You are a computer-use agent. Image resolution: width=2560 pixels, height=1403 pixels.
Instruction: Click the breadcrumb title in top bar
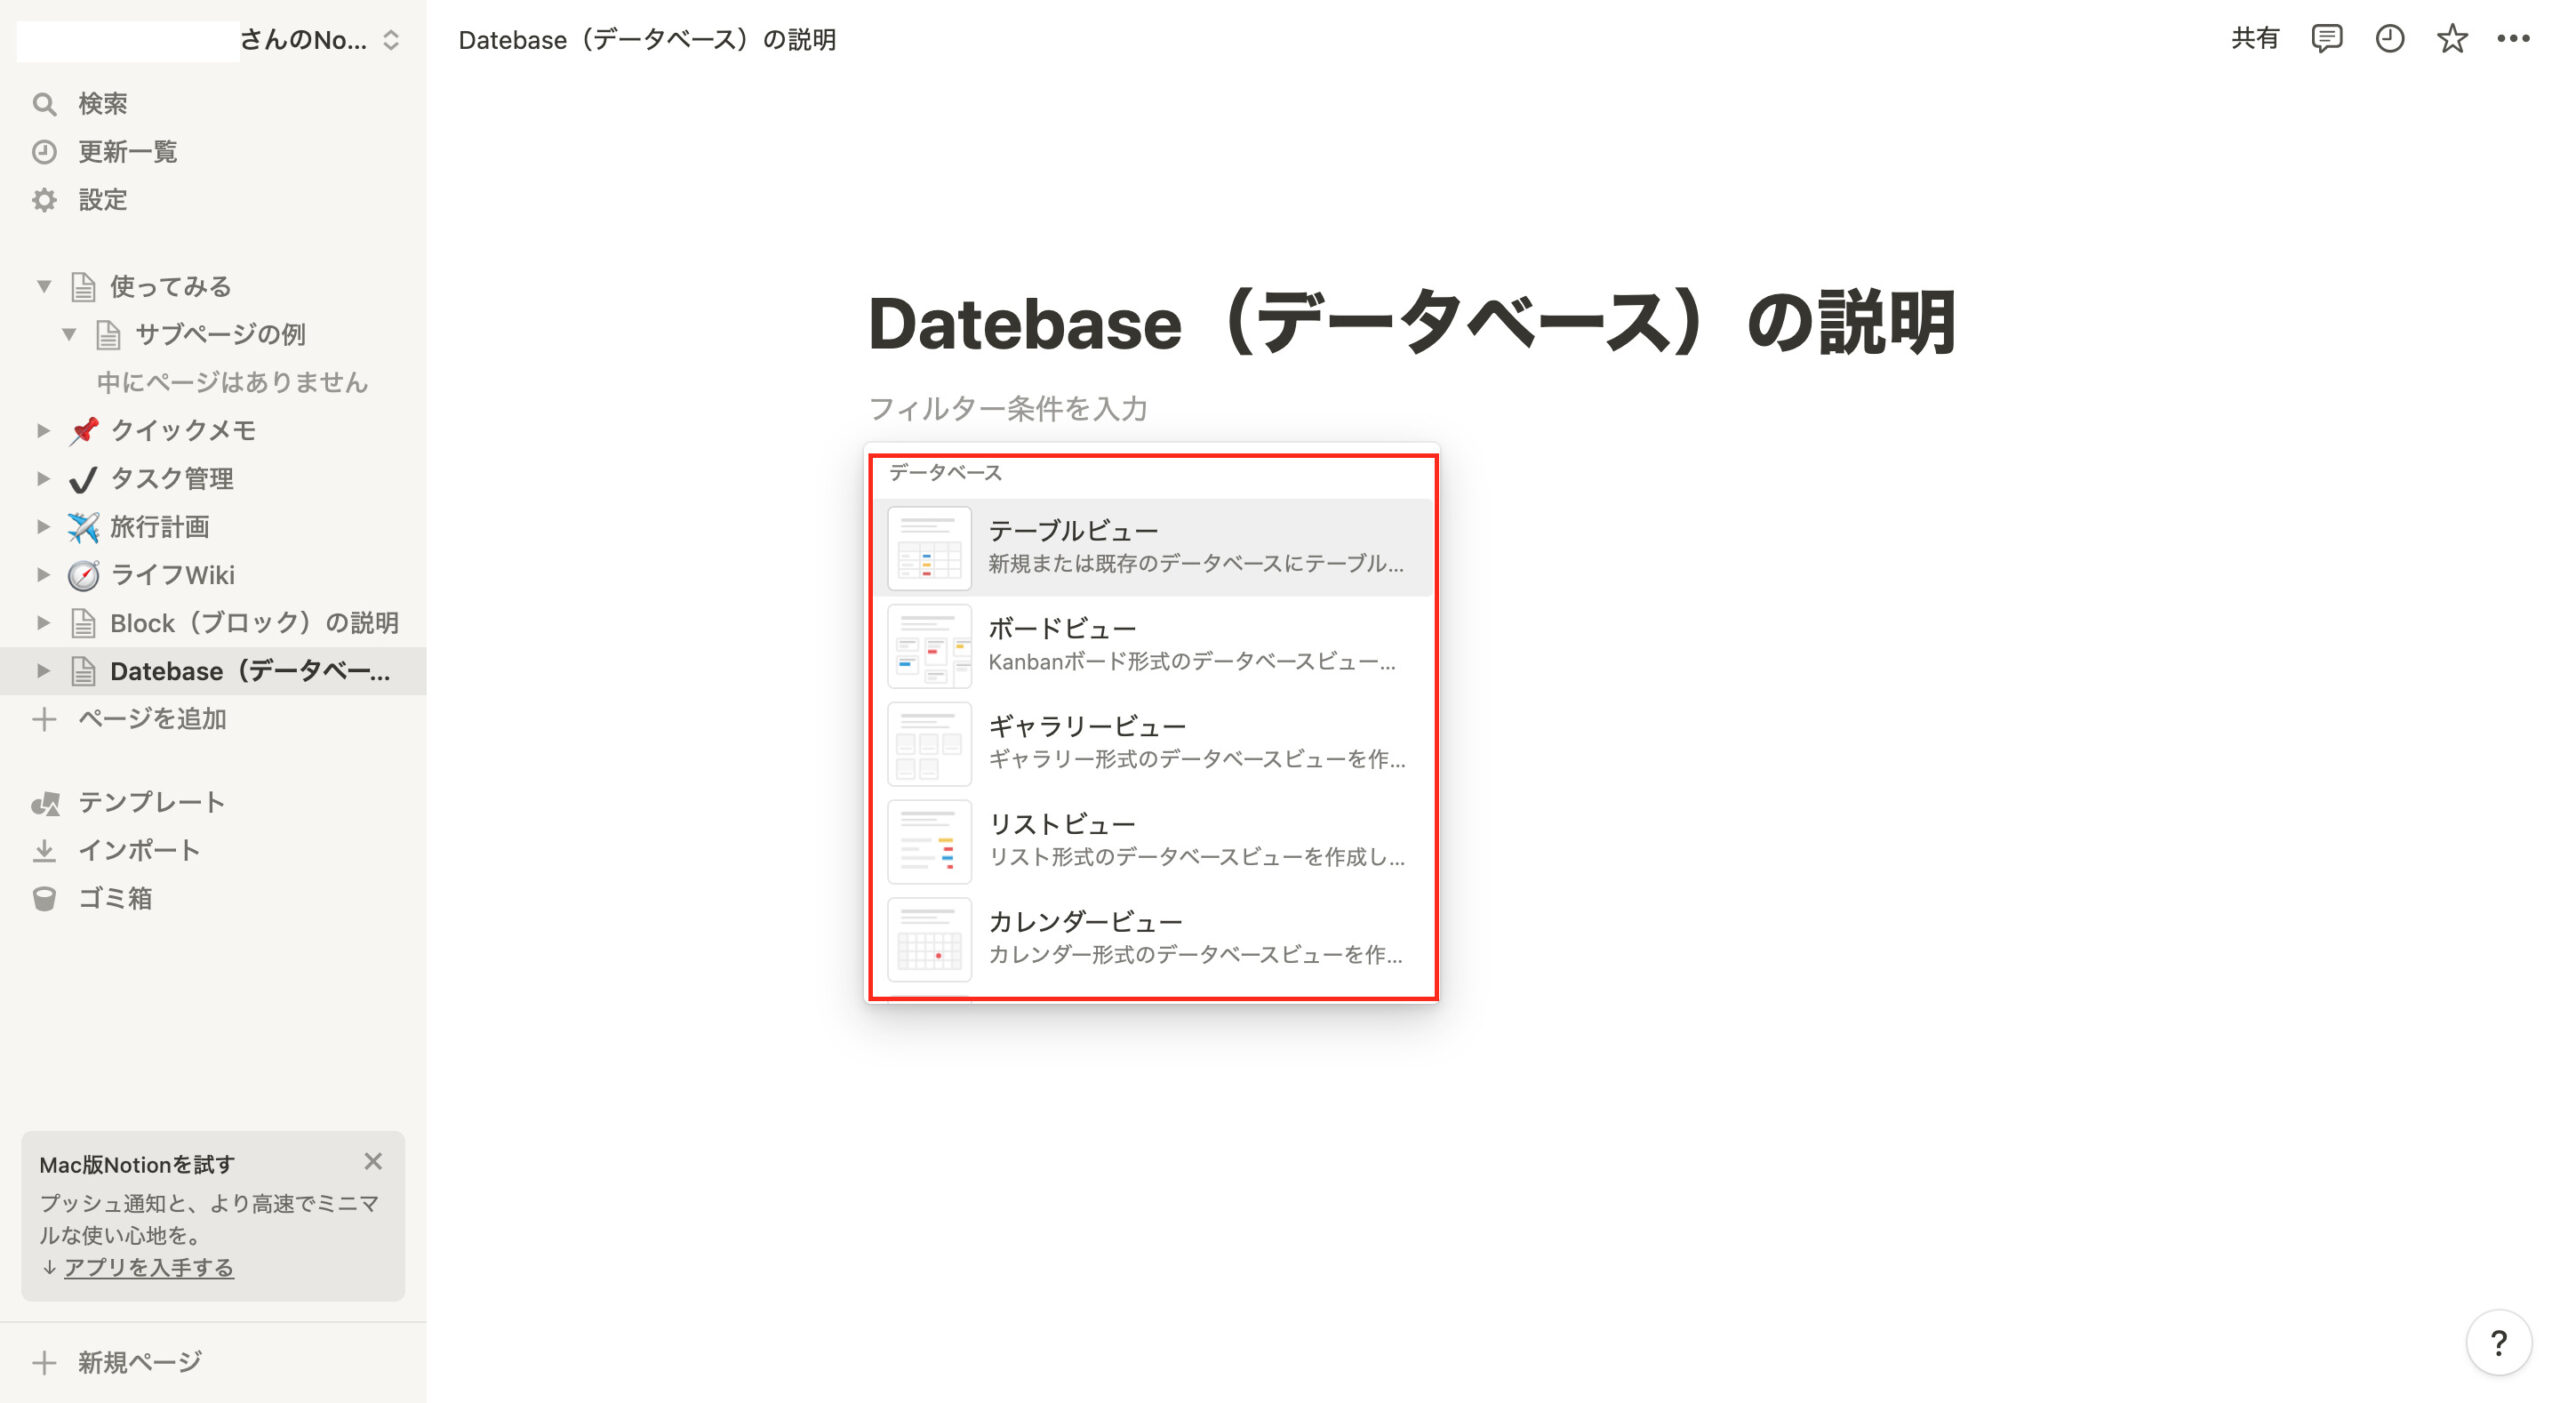(x=647, y=40)
